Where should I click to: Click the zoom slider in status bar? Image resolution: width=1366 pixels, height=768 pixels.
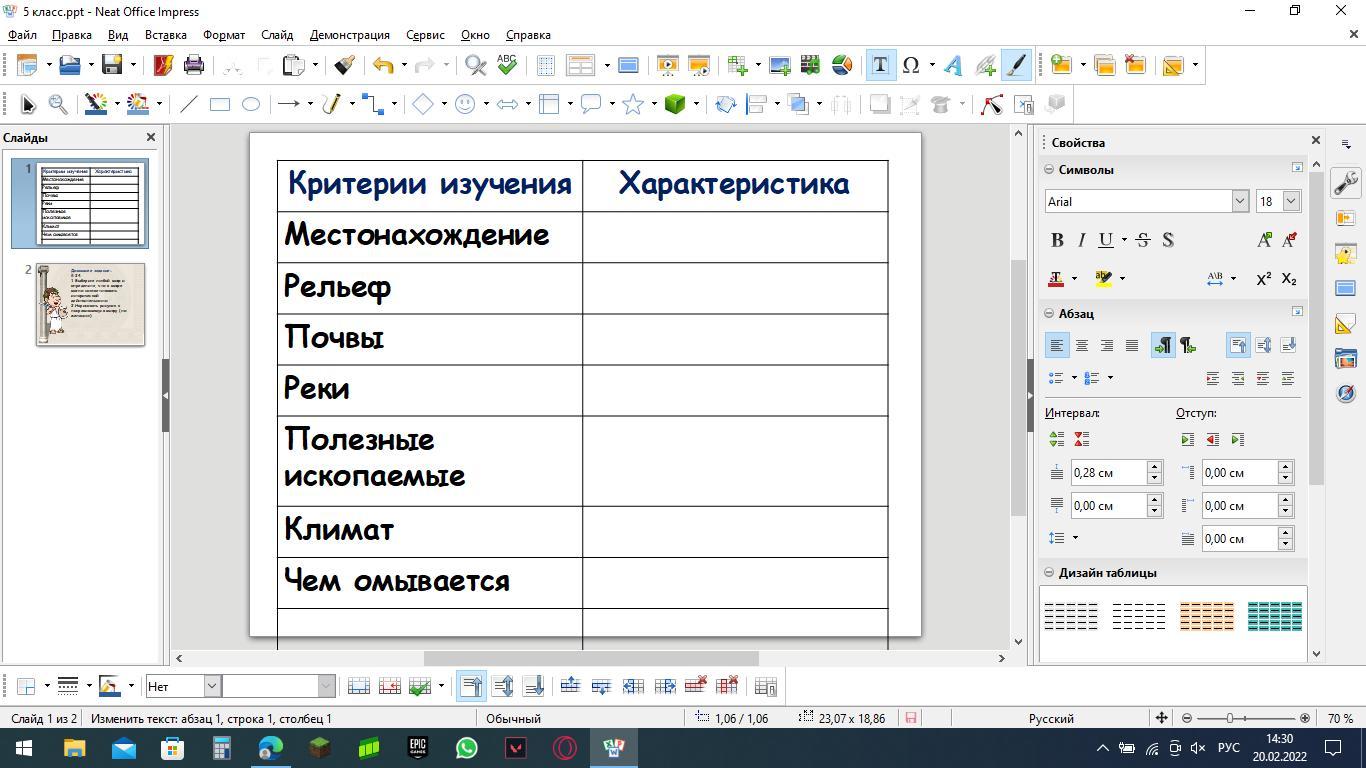tap(1230, 718)
